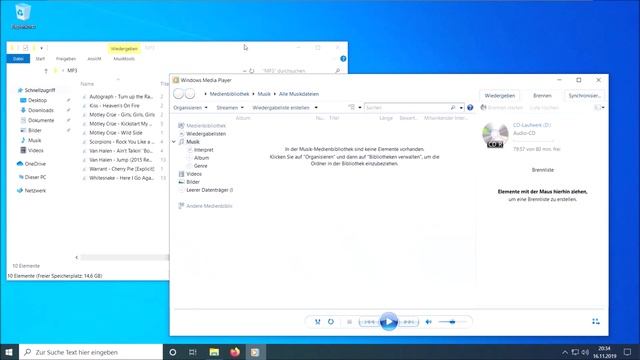The height and width of the screenshot is (360, 640).
Task: Start playback with the blue Play button
Action: (389, 322)
